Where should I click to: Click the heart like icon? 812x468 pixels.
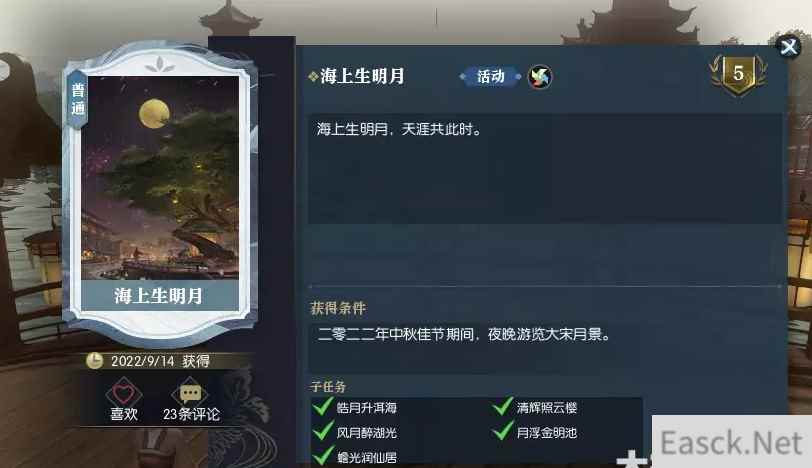123,393
